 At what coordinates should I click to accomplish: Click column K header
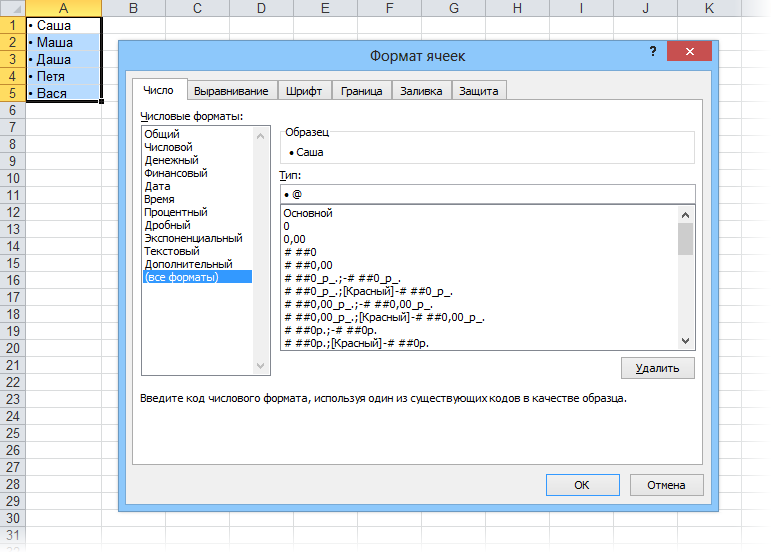pyautogui.click(x=709, y=8)
